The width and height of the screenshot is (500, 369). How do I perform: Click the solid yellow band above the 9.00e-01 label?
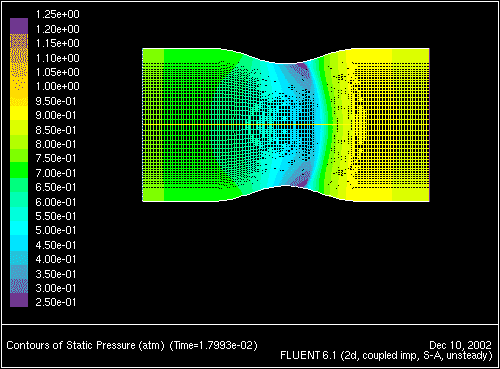[19, 113]
